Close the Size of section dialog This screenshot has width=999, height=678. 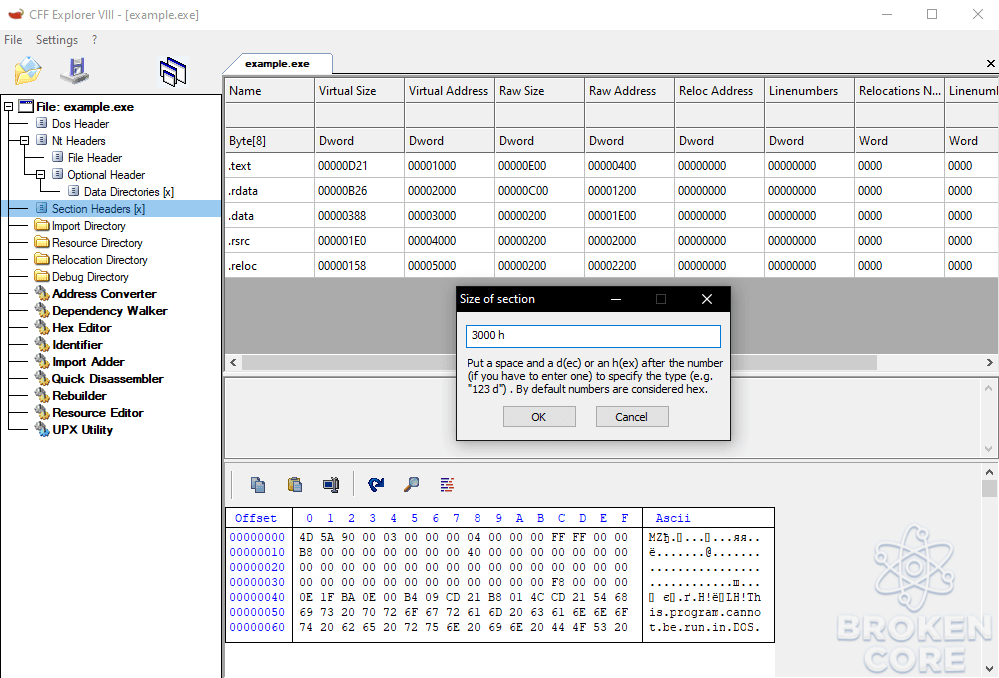click(707, 299)
